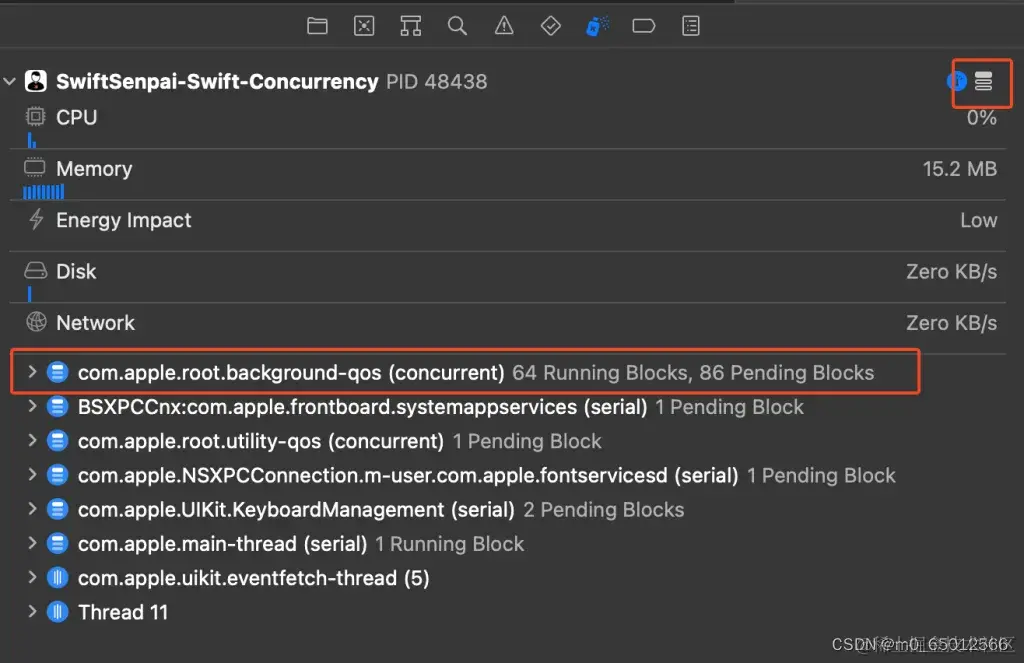Image resolution: width=1024 pixels, height=663 pixels.
Task: Open the Report navigator icon
Action: [691, 26]
